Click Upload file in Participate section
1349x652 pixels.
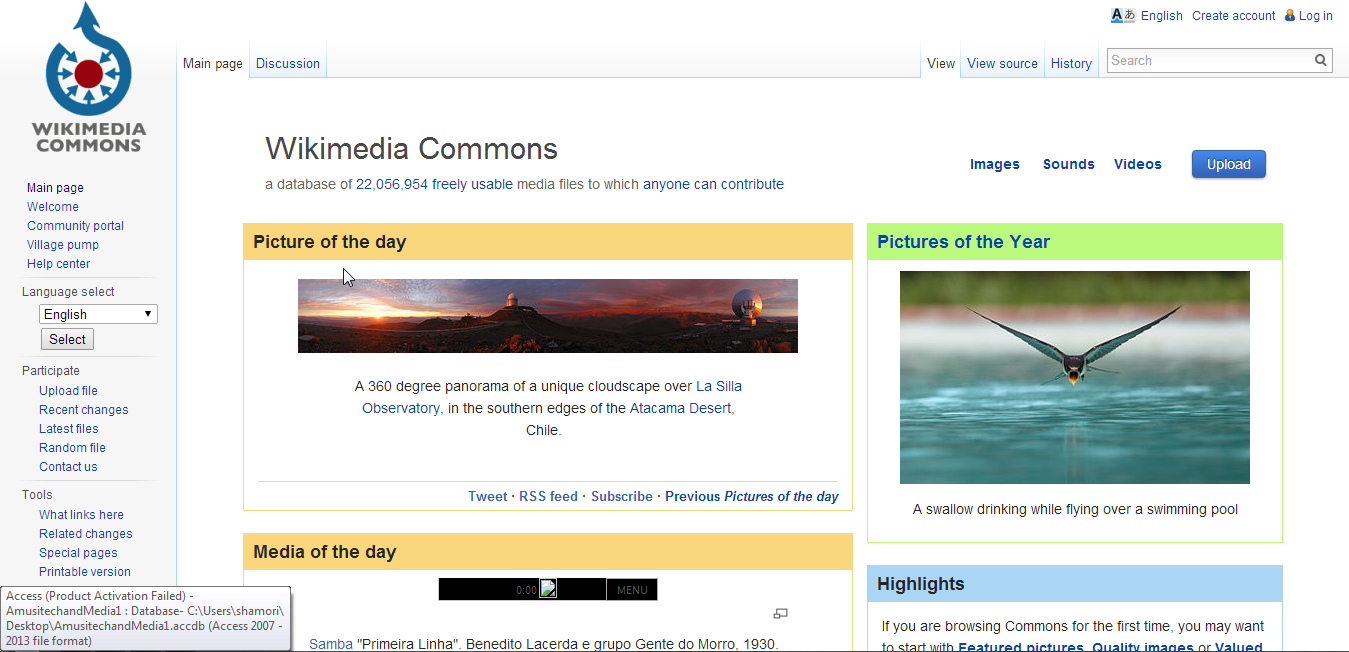[x=68, y=391]
